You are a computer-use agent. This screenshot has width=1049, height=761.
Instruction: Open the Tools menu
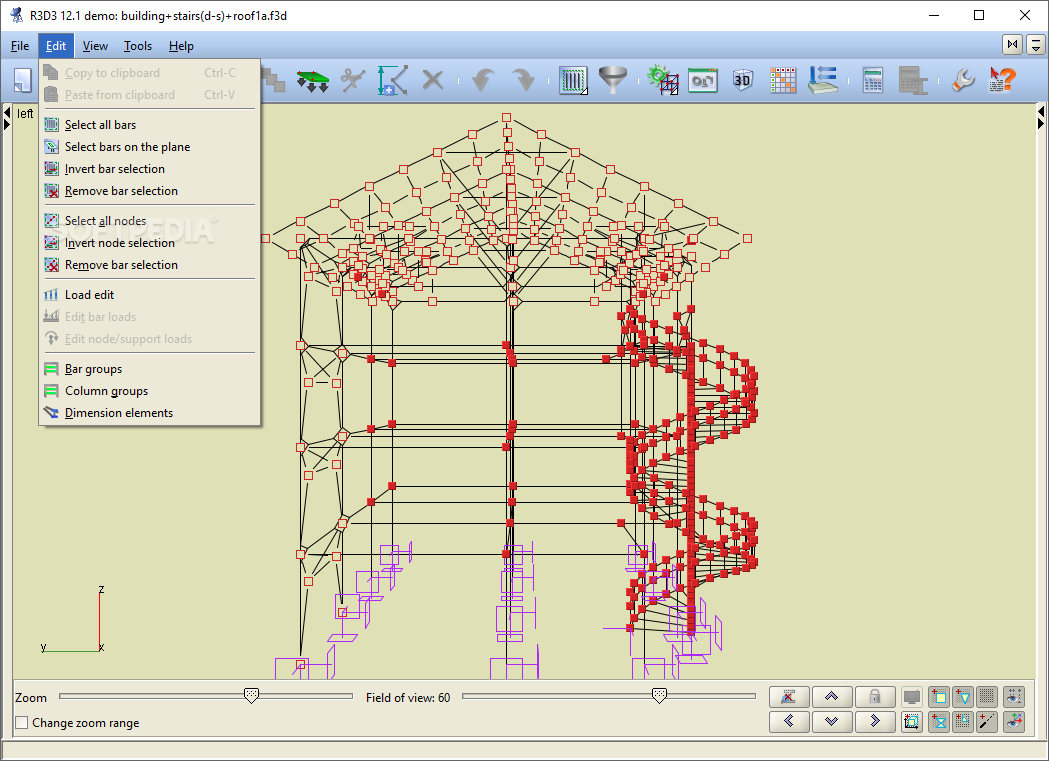tap(138, 45)
